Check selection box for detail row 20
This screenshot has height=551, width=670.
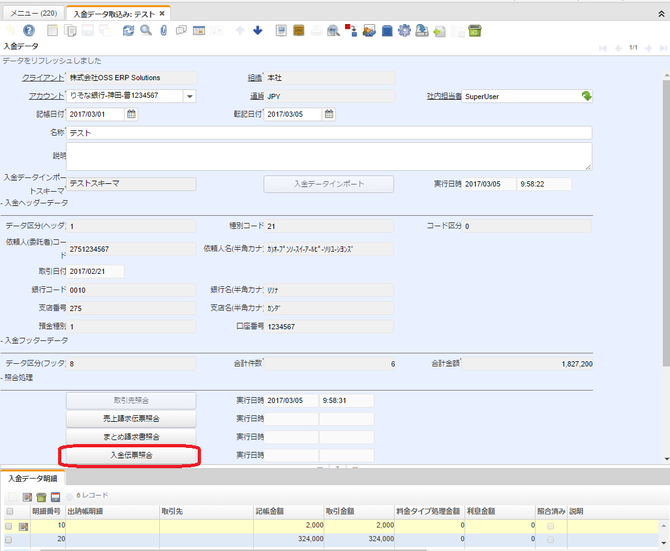coord(9,540)
